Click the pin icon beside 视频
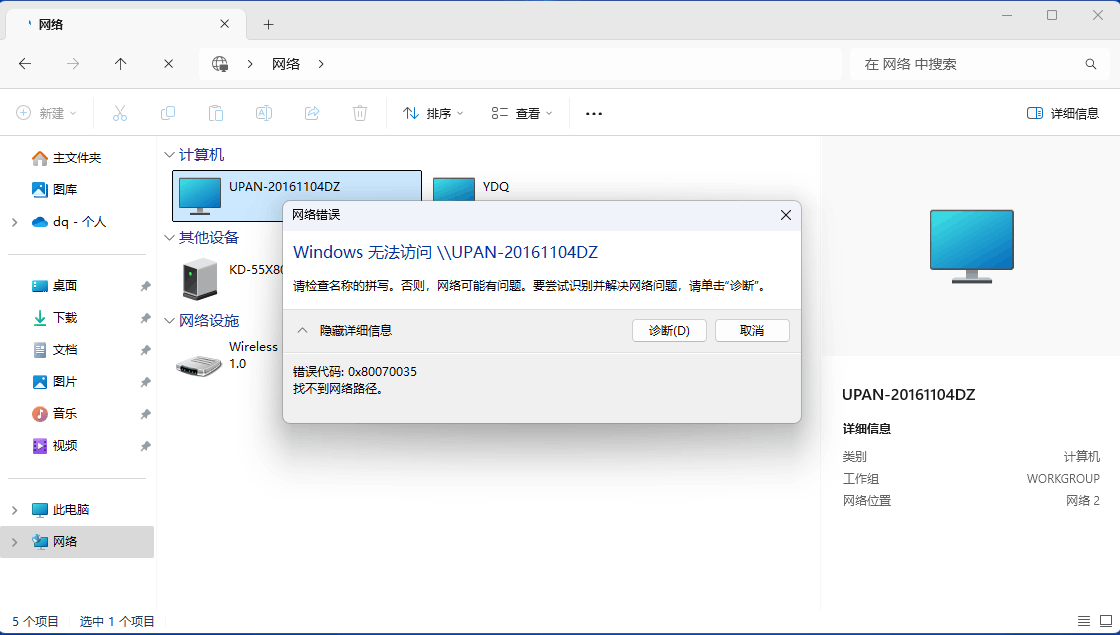The height and width of the screenshot is (635, 1120). tap(145, 446)
